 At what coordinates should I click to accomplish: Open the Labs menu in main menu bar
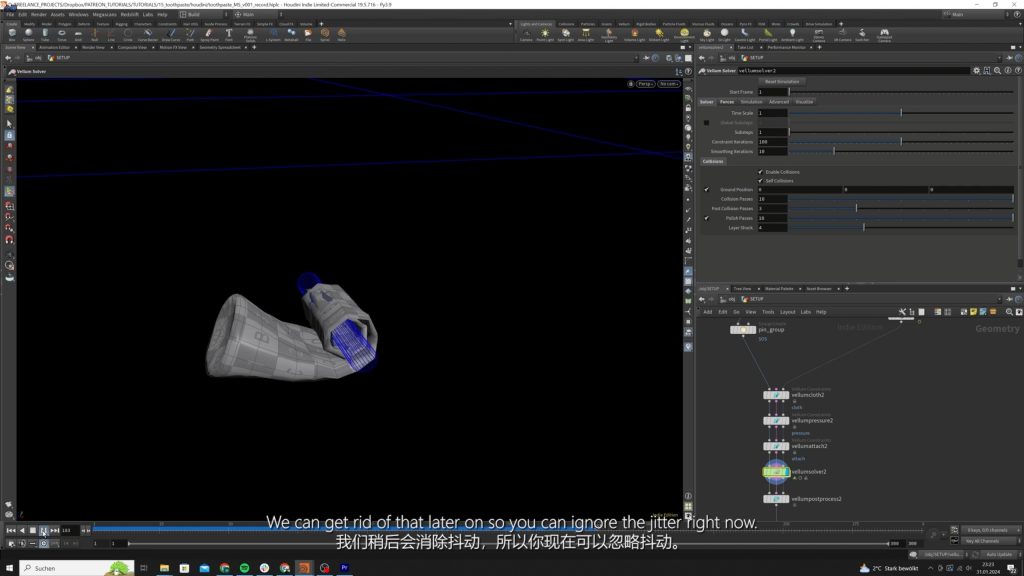coord(148,14)
